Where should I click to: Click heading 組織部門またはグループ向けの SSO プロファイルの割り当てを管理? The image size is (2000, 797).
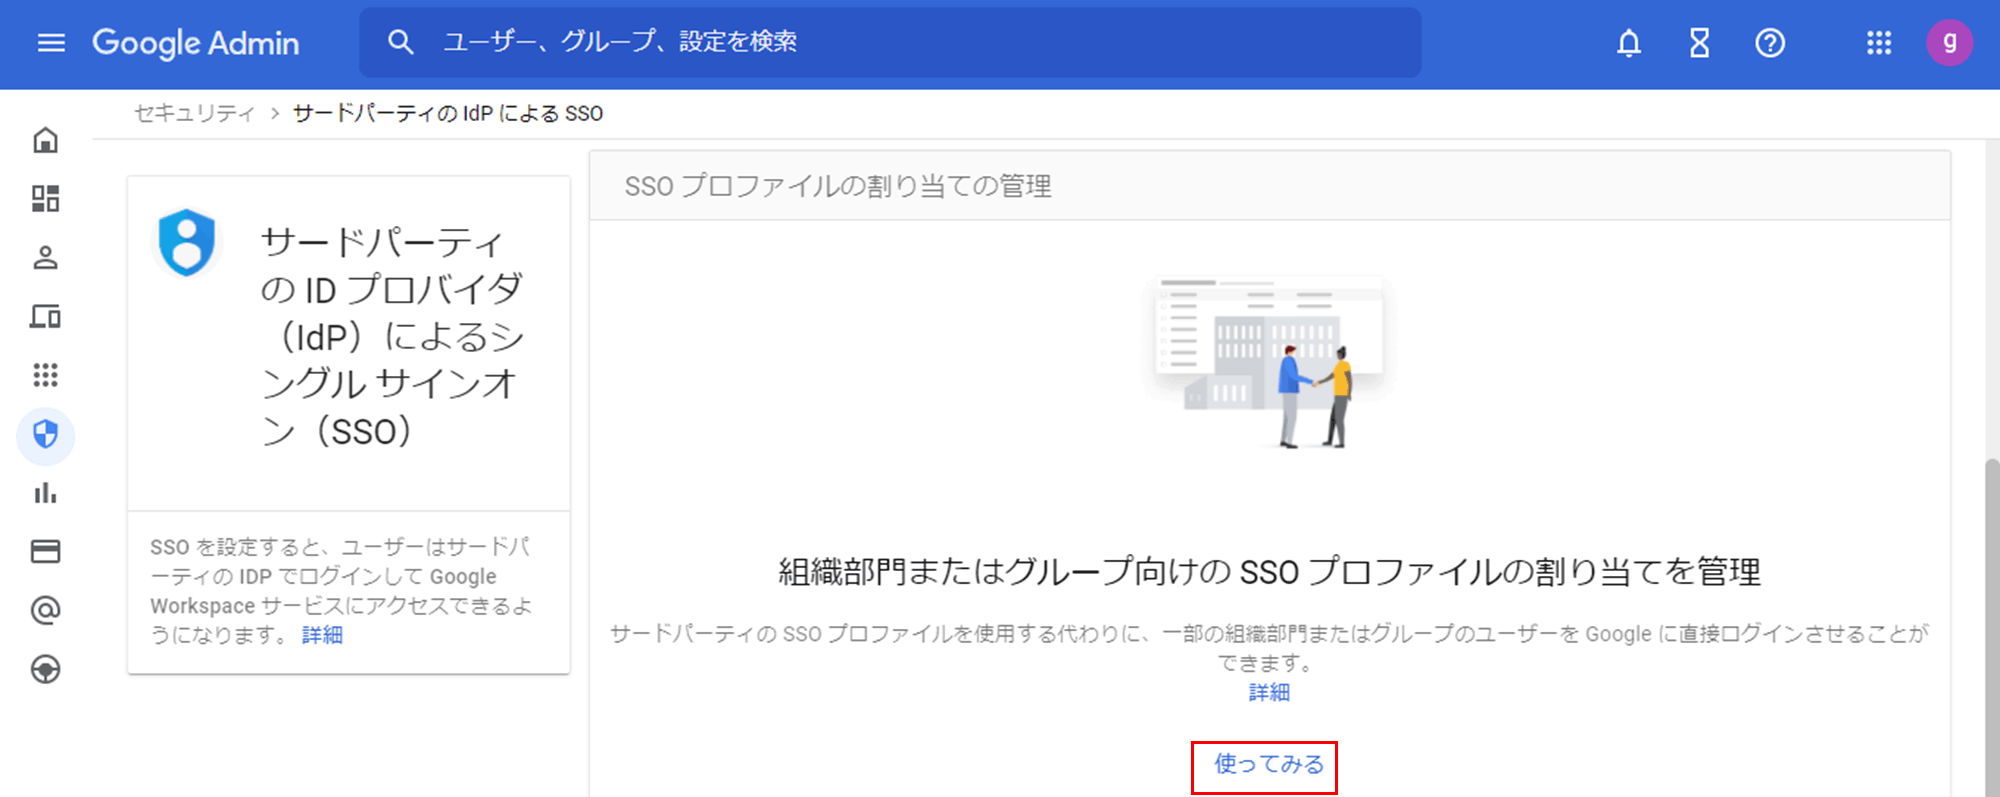coord(1269,572)
